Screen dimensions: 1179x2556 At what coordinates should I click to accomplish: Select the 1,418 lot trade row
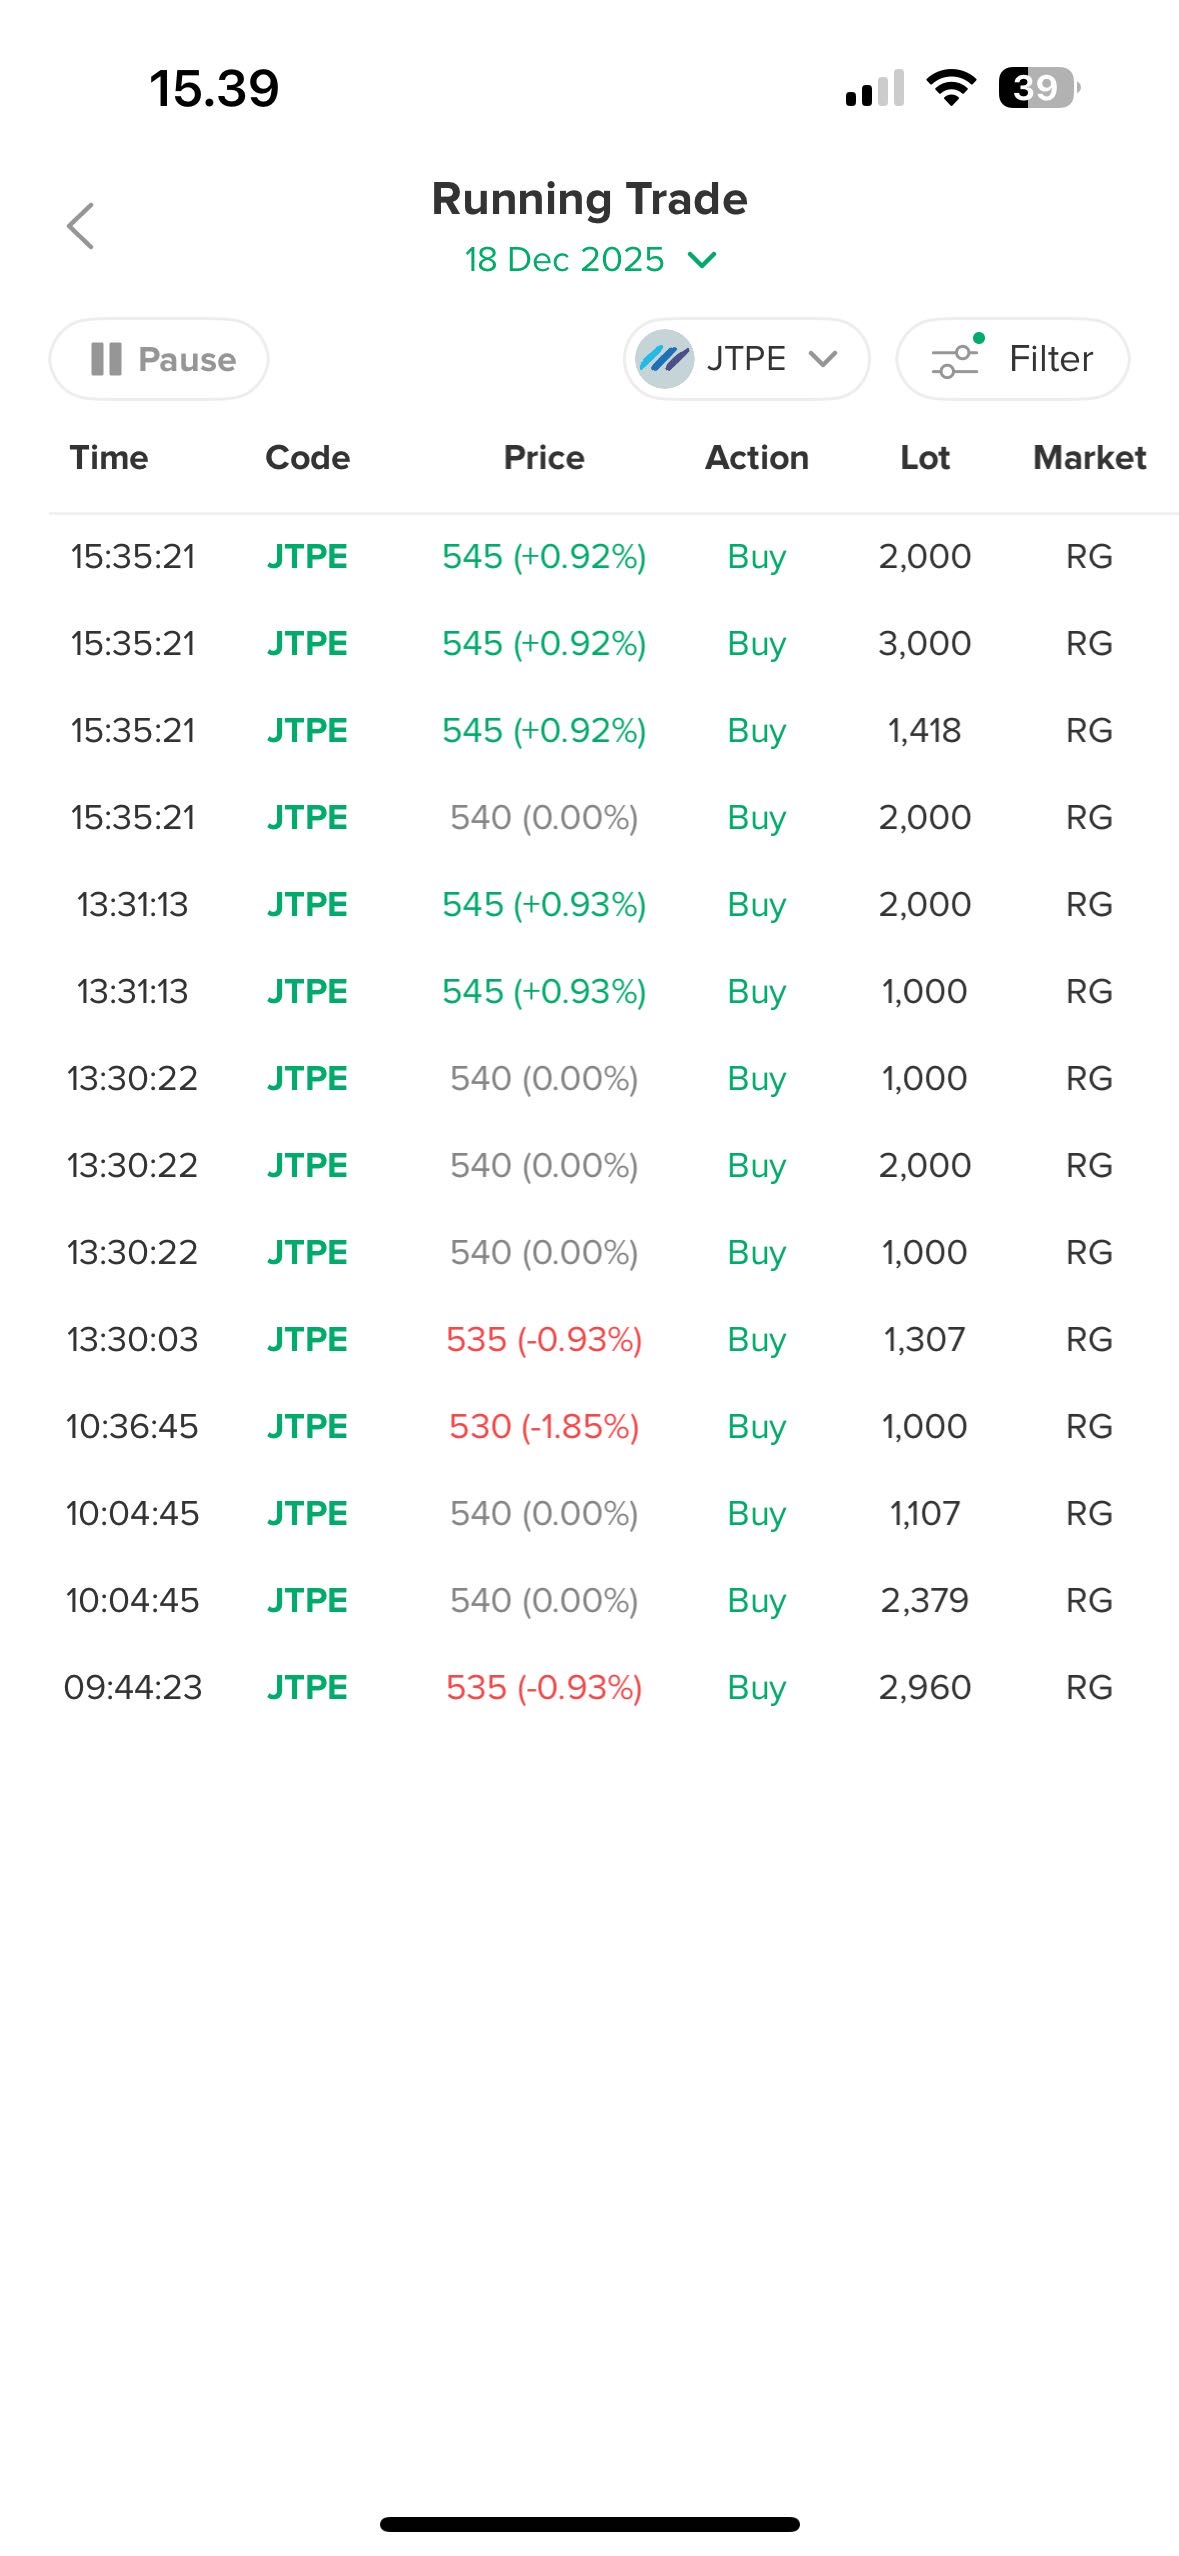tap(925, 731)
